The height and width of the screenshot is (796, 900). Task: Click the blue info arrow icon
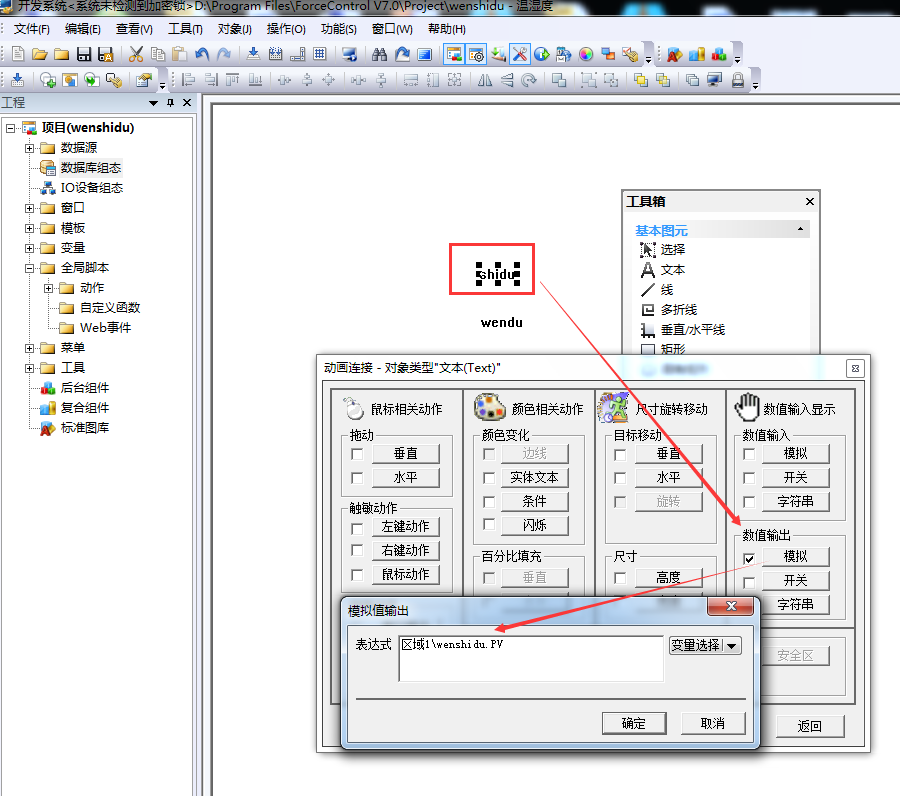(542, 55)
